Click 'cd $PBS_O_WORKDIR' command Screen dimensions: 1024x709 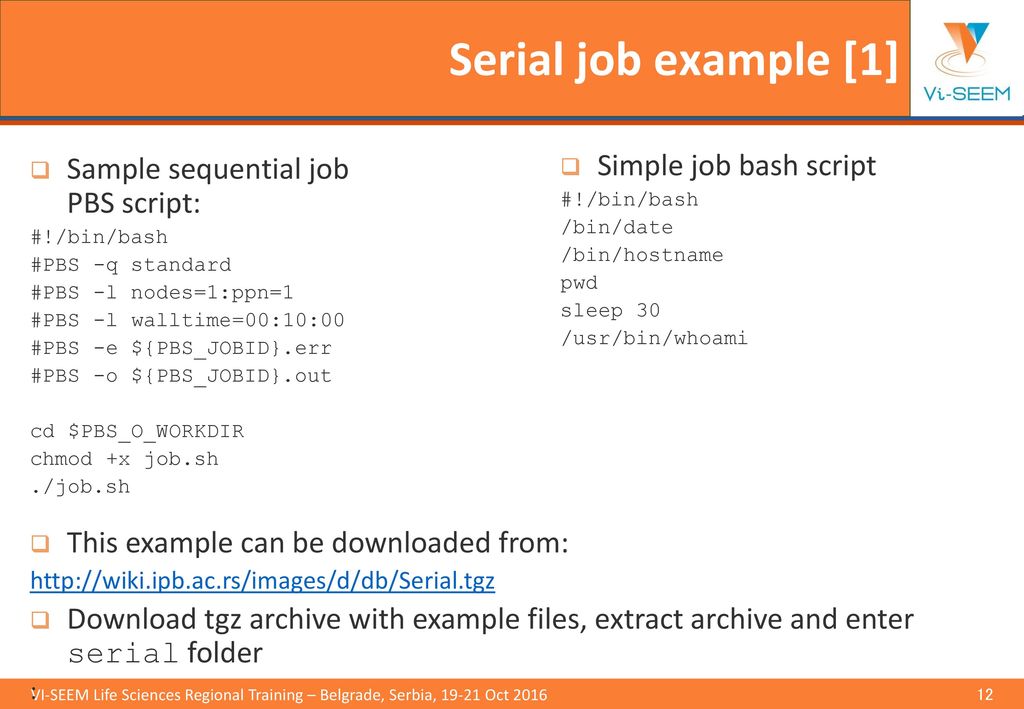tap(137, 432)
